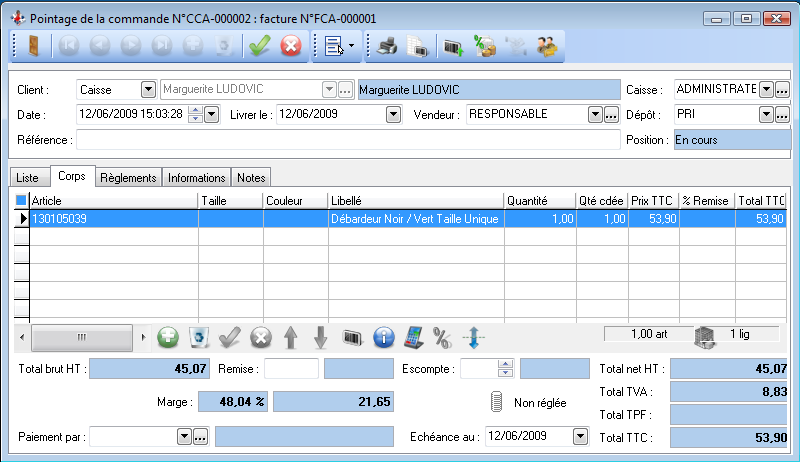Open the Client type Caisse dropdown
The height and width of the screenshot is (462, 800).
(x=149, y=89)
